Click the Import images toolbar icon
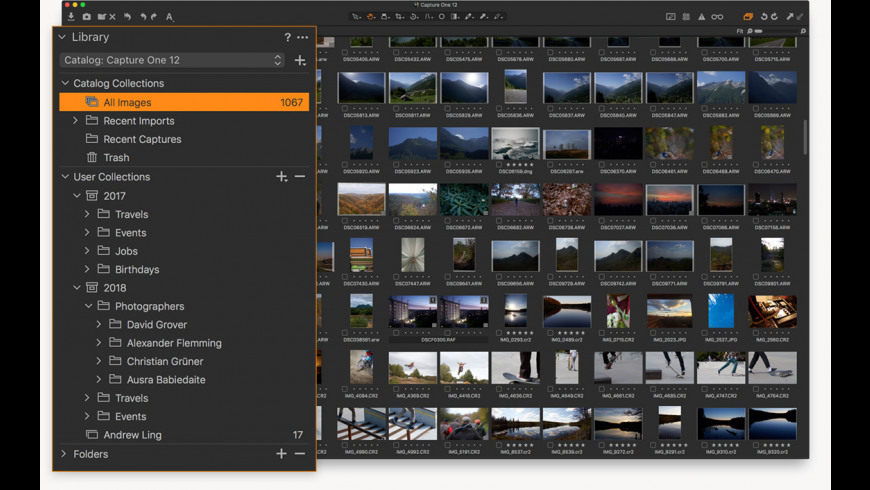870x490 pixels. pyautogui.click(x=71, y=17)
